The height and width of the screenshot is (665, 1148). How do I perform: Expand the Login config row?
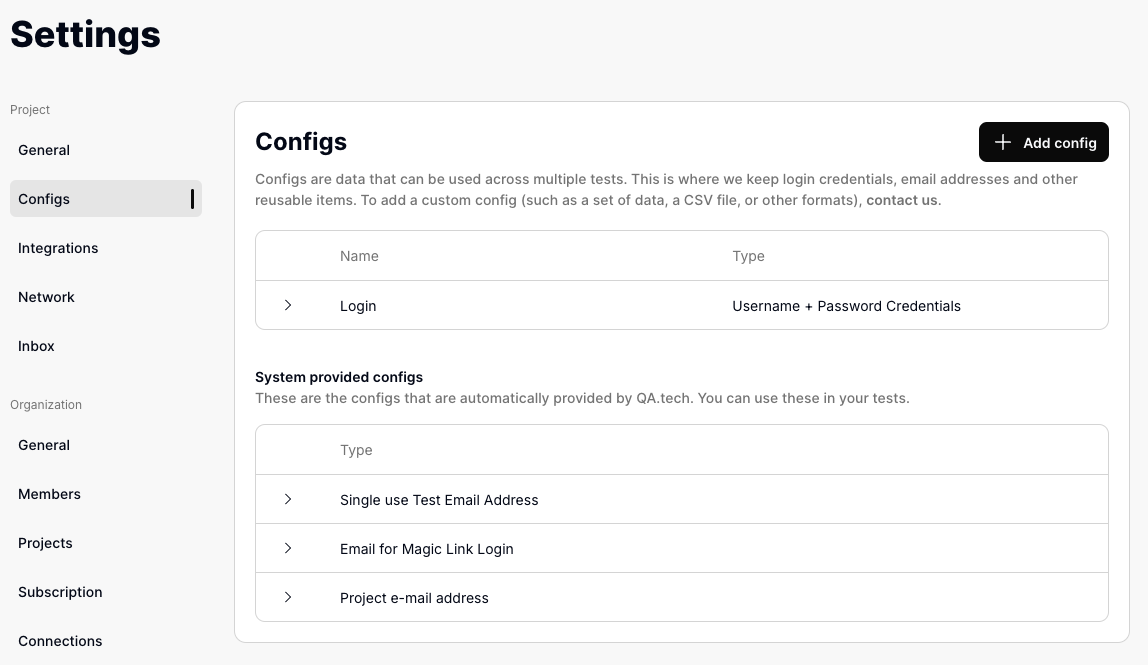point(288,305)
